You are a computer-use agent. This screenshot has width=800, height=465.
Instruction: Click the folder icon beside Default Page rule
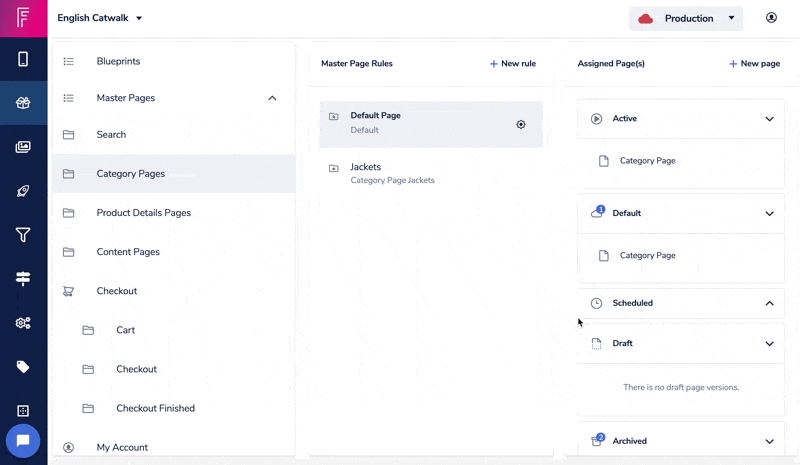334,116
